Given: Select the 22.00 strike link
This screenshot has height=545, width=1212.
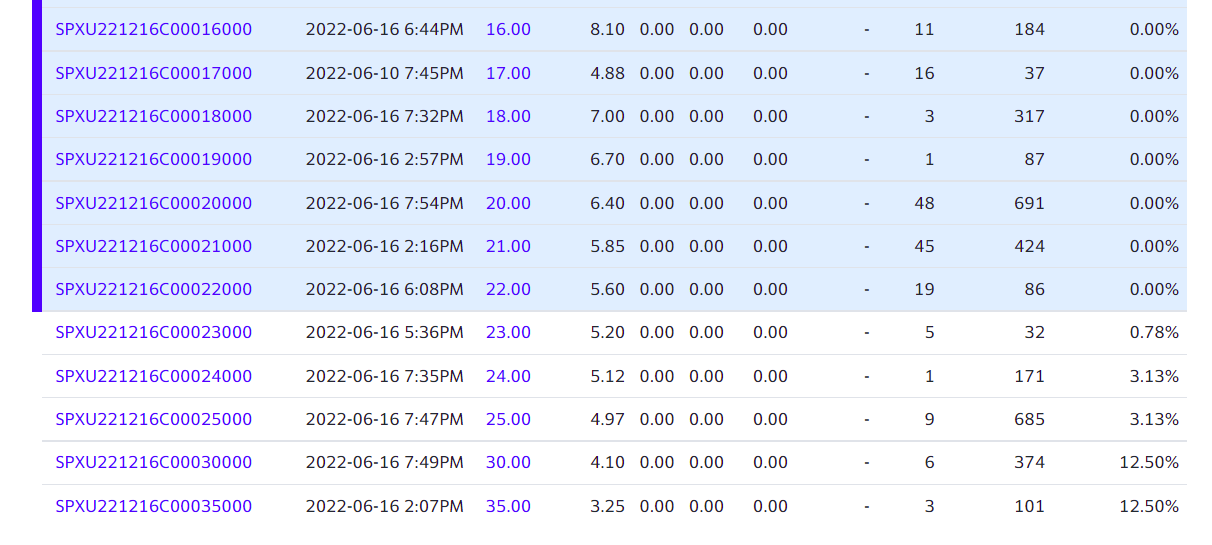Looking at the screenshot, I should [x=508, y=290].
